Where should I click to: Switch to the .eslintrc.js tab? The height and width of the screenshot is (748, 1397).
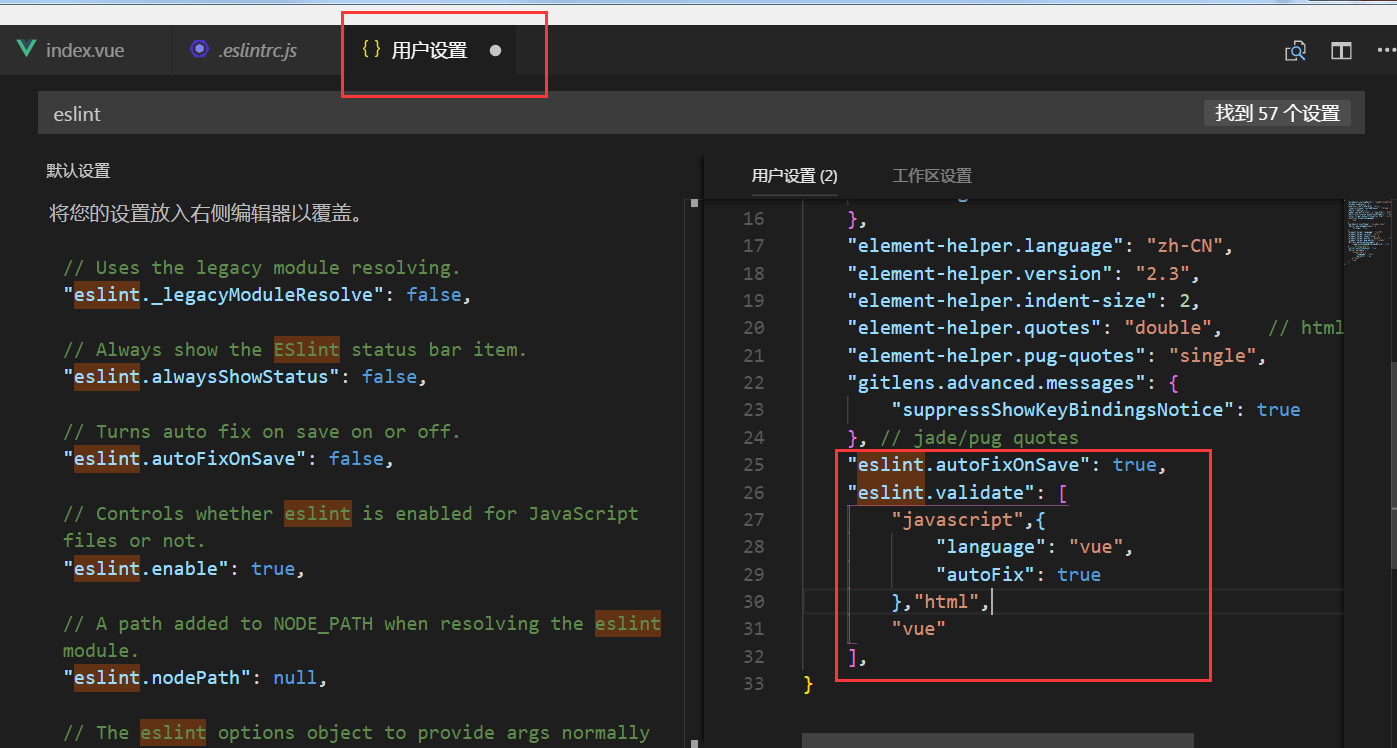(257, 50)
